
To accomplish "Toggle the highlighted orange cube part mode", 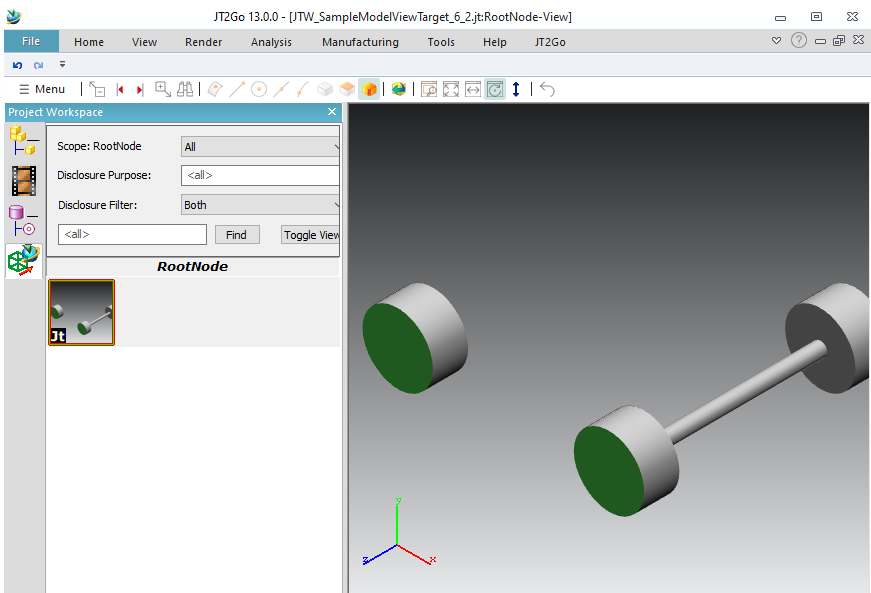I will click(x=369, y=89).
